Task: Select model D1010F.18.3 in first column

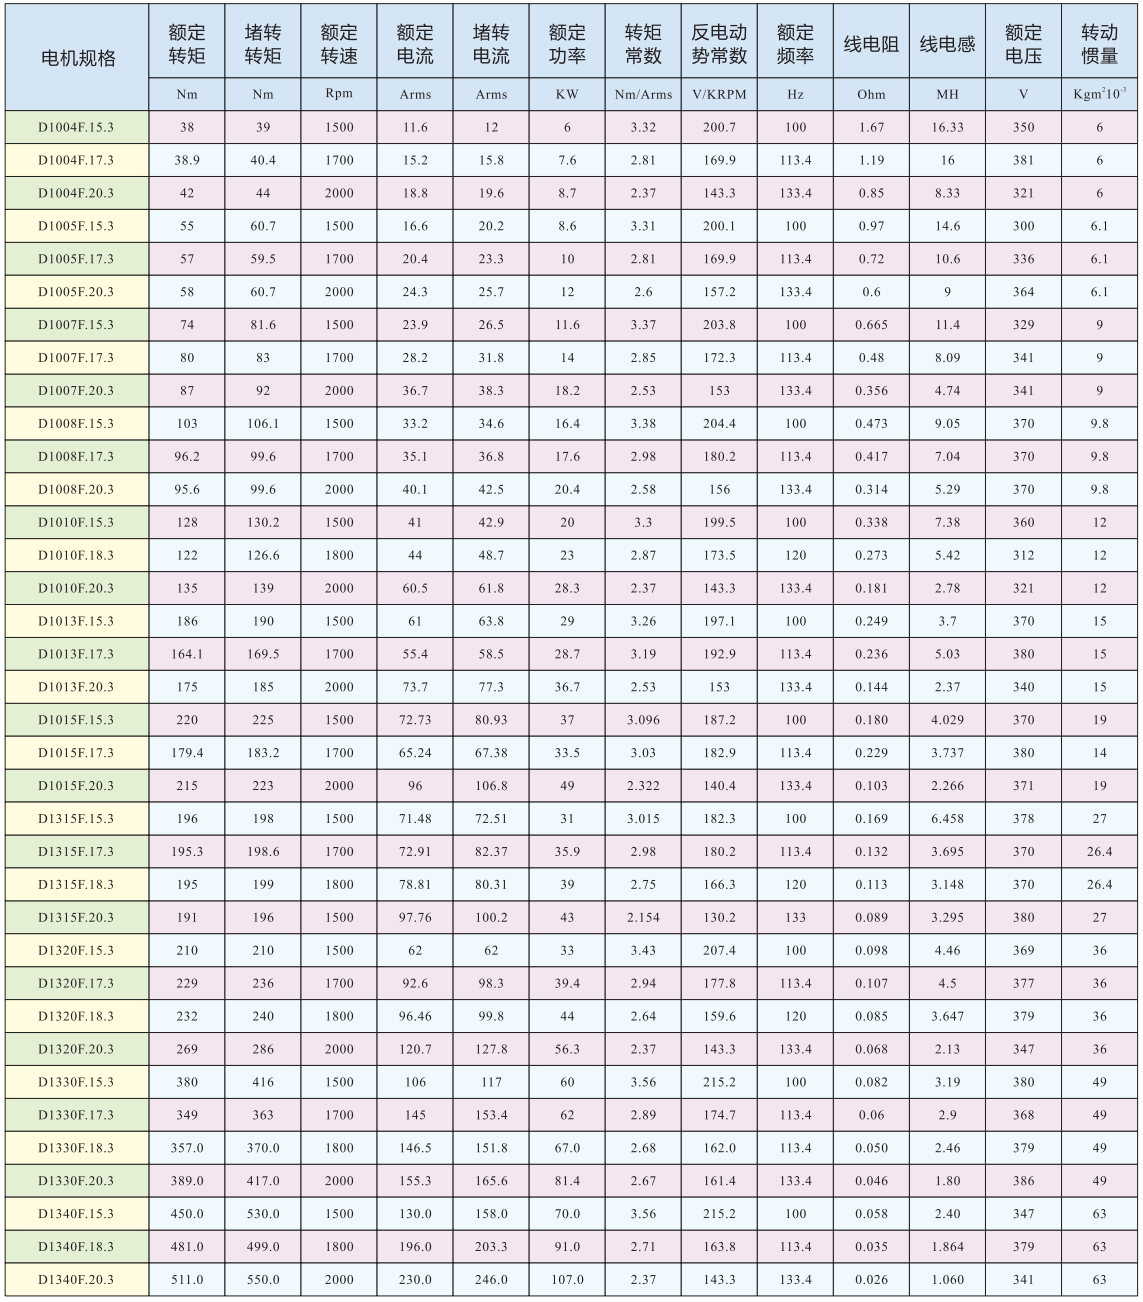Action: 76,555
